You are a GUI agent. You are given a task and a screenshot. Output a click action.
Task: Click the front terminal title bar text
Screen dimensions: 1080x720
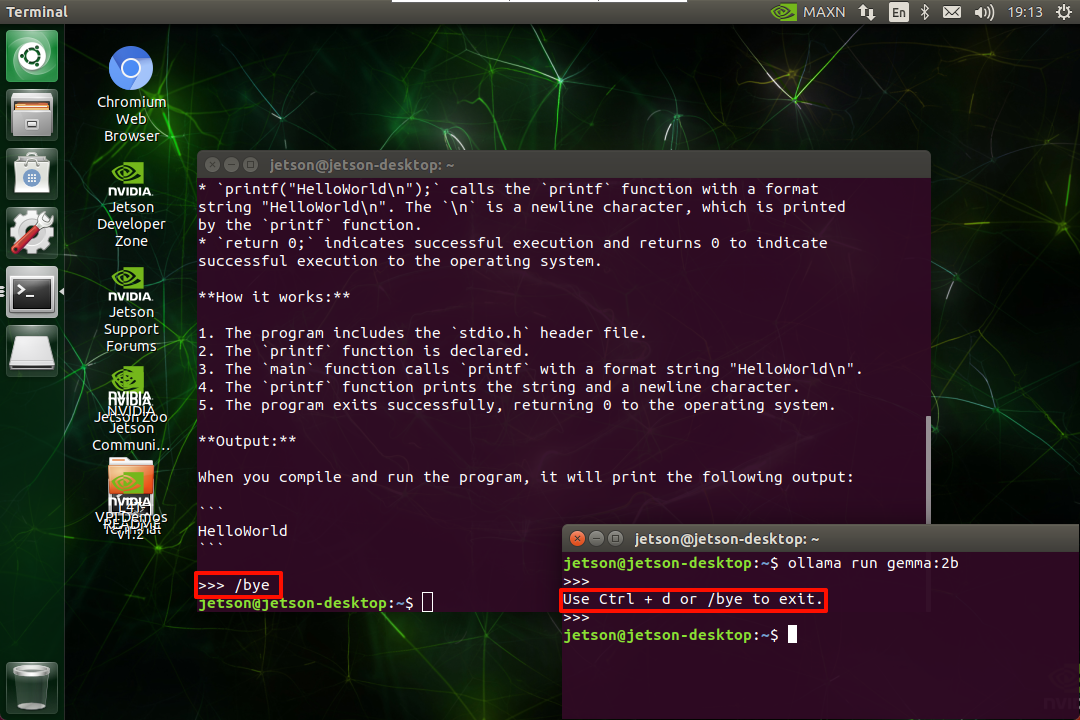(x=727, y=539)
